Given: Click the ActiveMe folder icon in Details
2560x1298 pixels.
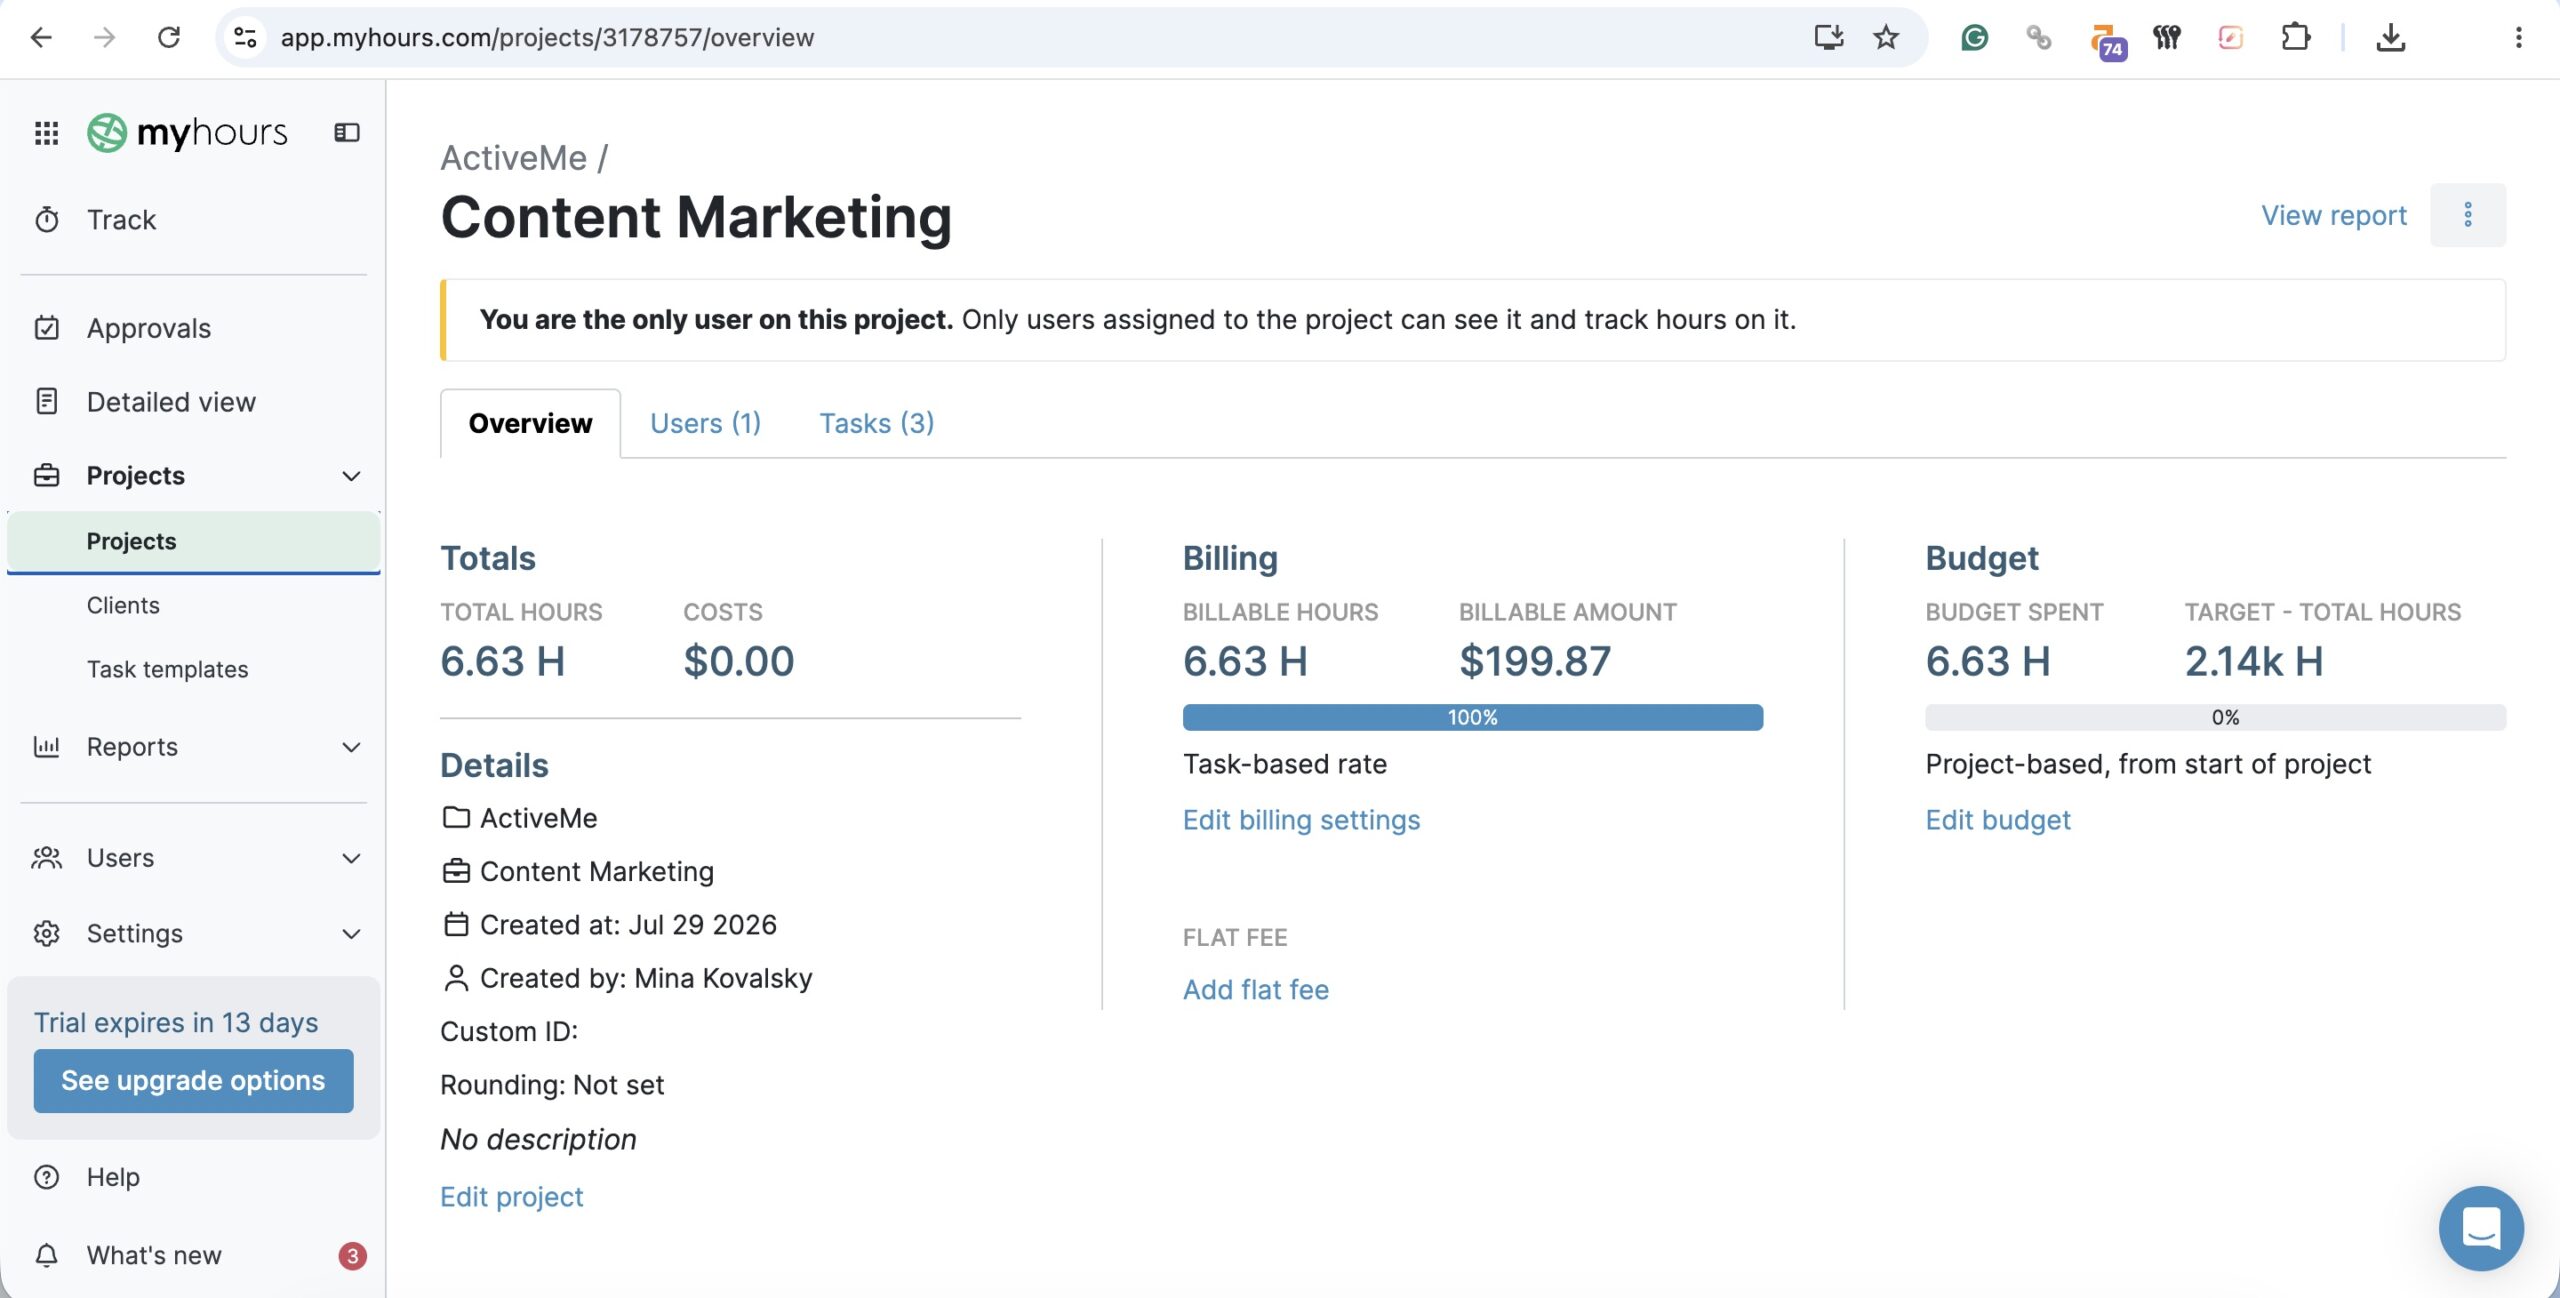Looking at the screenshot, I should click(456, 818).
